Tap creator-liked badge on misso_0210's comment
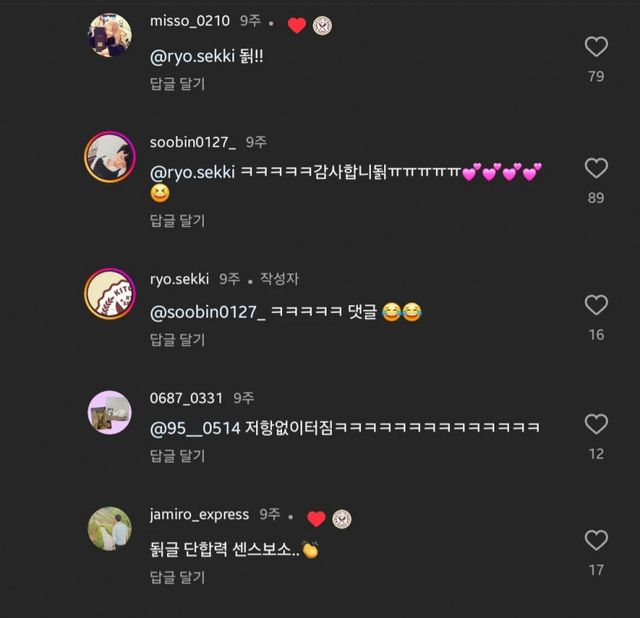This screenshot has height=618, width=640. tap(323, 26)
